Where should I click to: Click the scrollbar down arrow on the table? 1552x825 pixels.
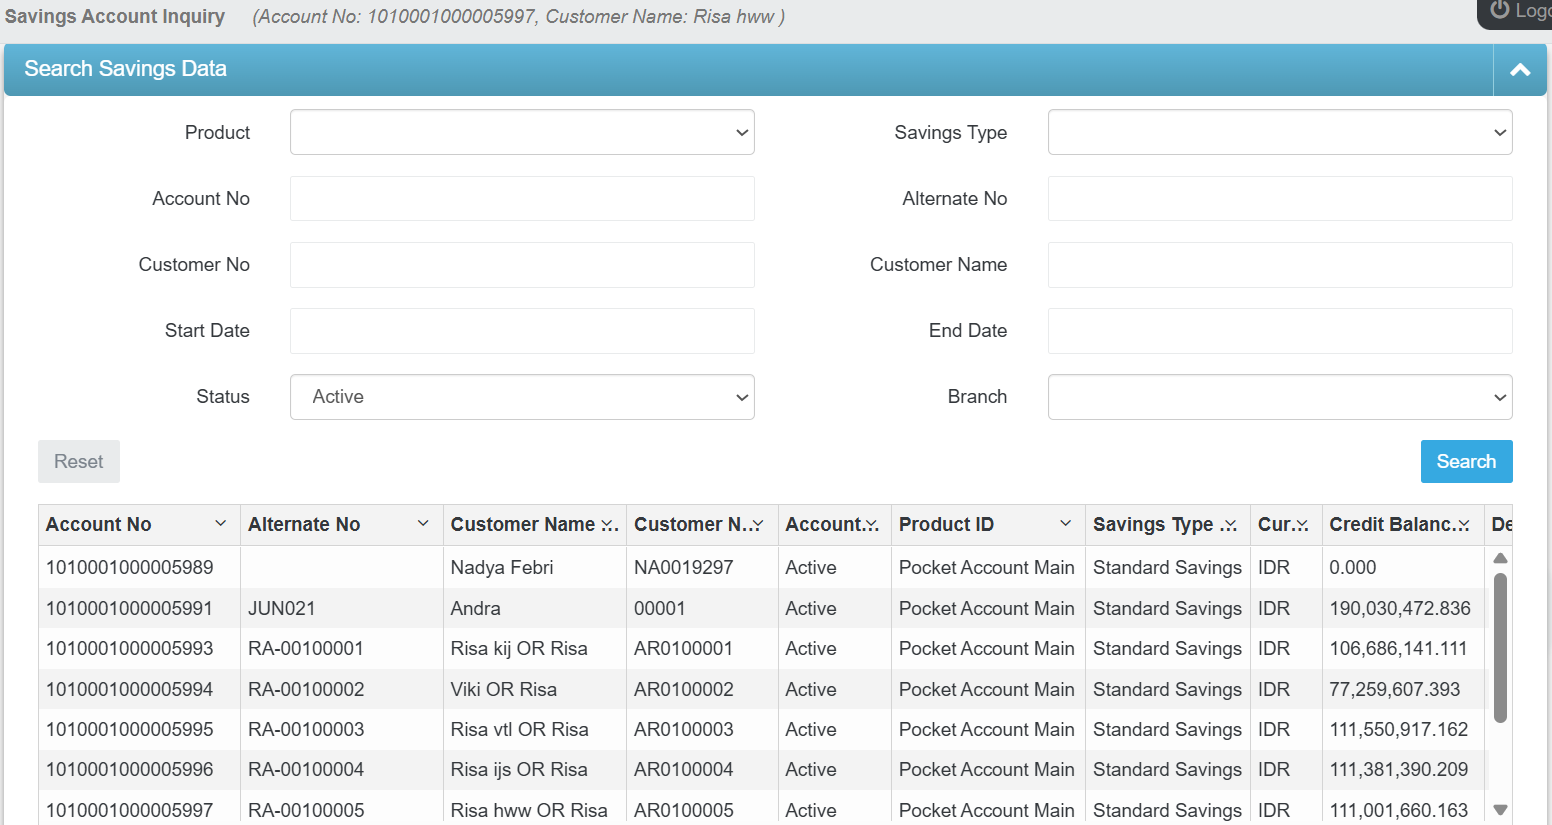click(x=1500, y=810)
